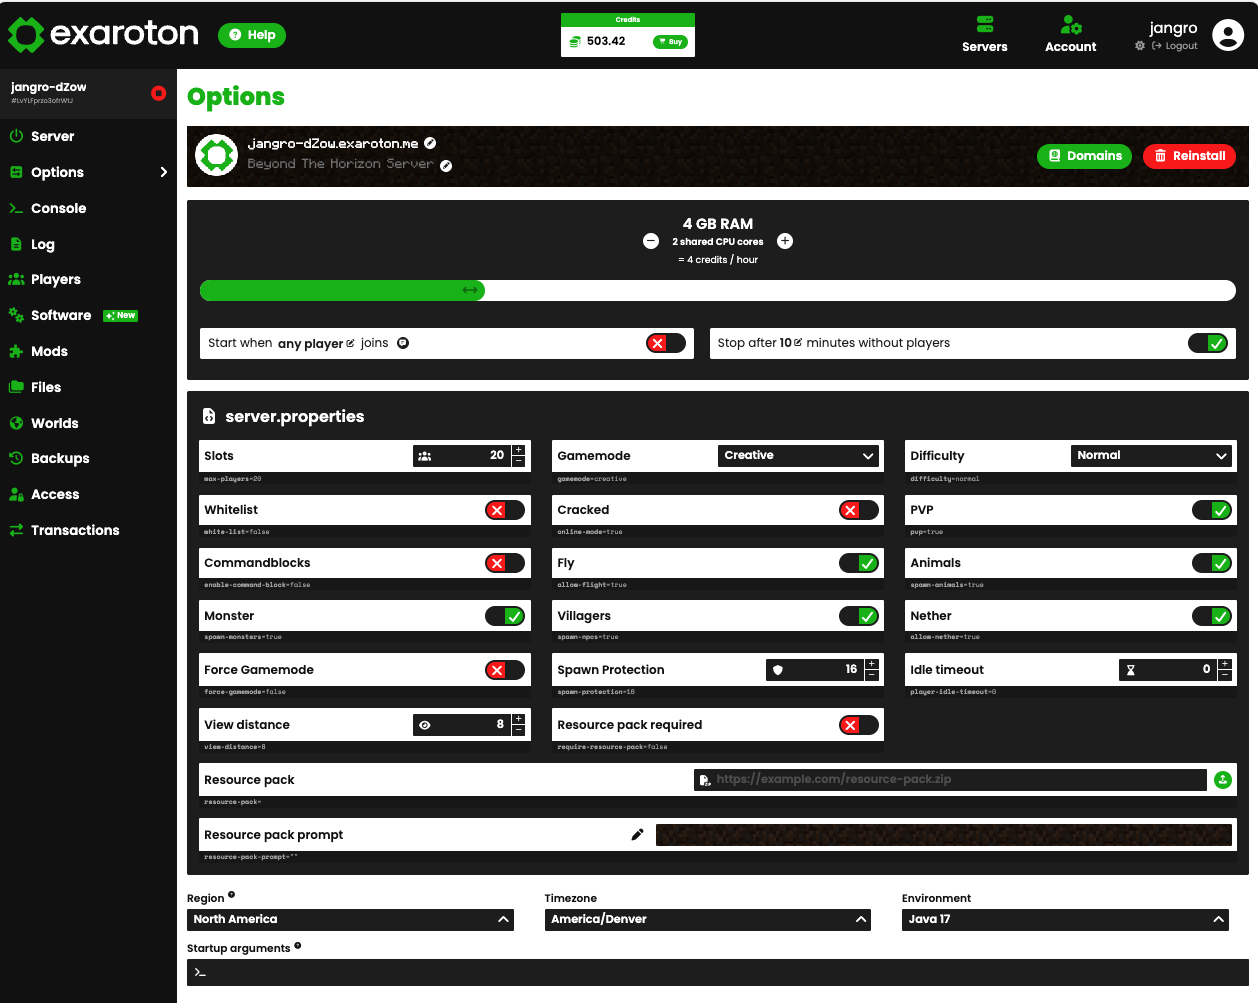1258x1003 pixels.
Task: Open the Servers page icon
Action: [x=985, y=24]
